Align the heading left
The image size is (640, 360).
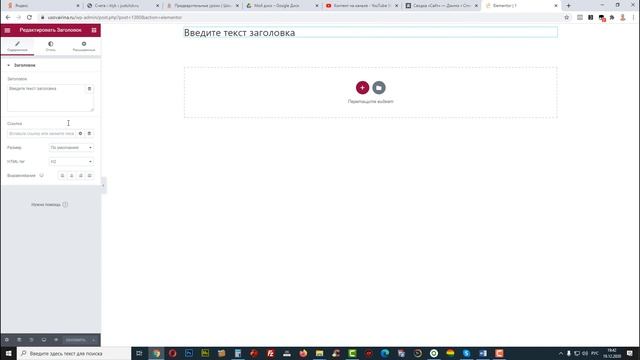coord(62,176)
